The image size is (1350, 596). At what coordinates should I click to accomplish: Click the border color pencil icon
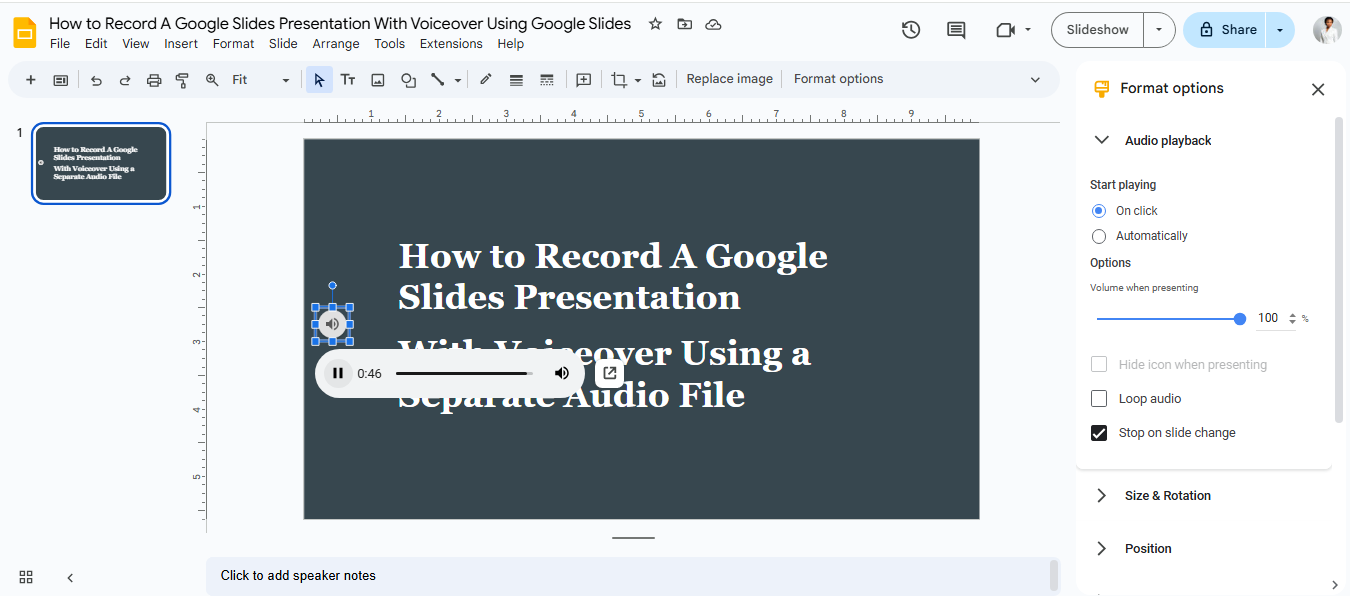(x=486, y=80)
